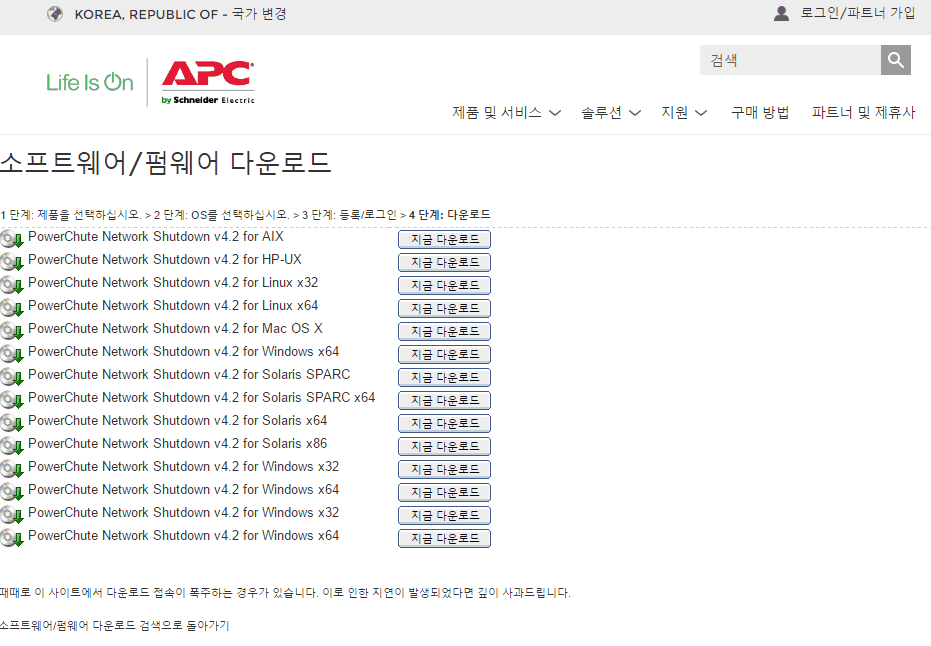
Task: Select the text PowerChute for Solaris SPARC x64
Action: [201, 397]
